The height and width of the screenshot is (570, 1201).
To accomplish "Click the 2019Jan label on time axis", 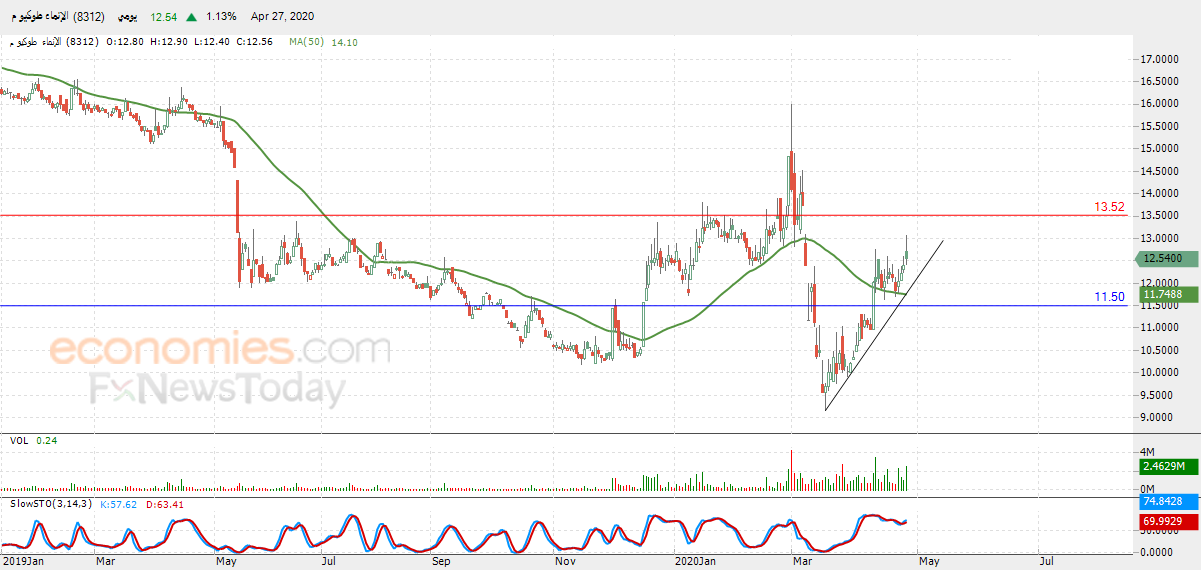I will coord(22,562).
